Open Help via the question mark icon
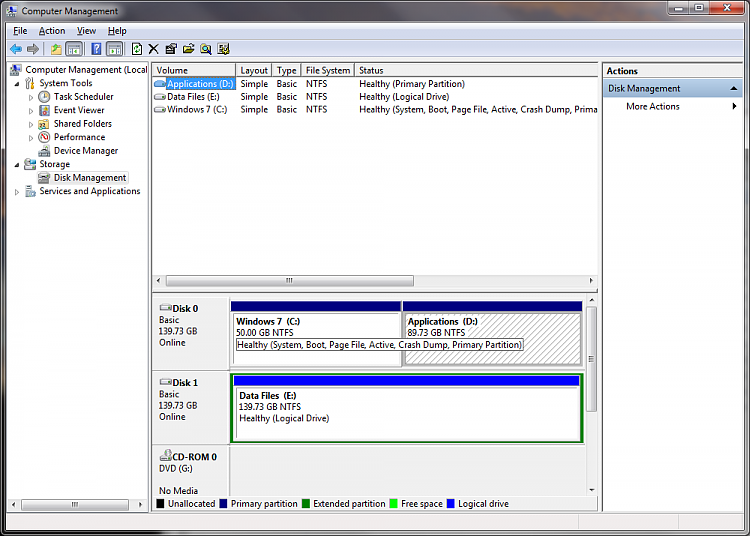The height and width of the screenshot is (536, 750). coord(96,49)
